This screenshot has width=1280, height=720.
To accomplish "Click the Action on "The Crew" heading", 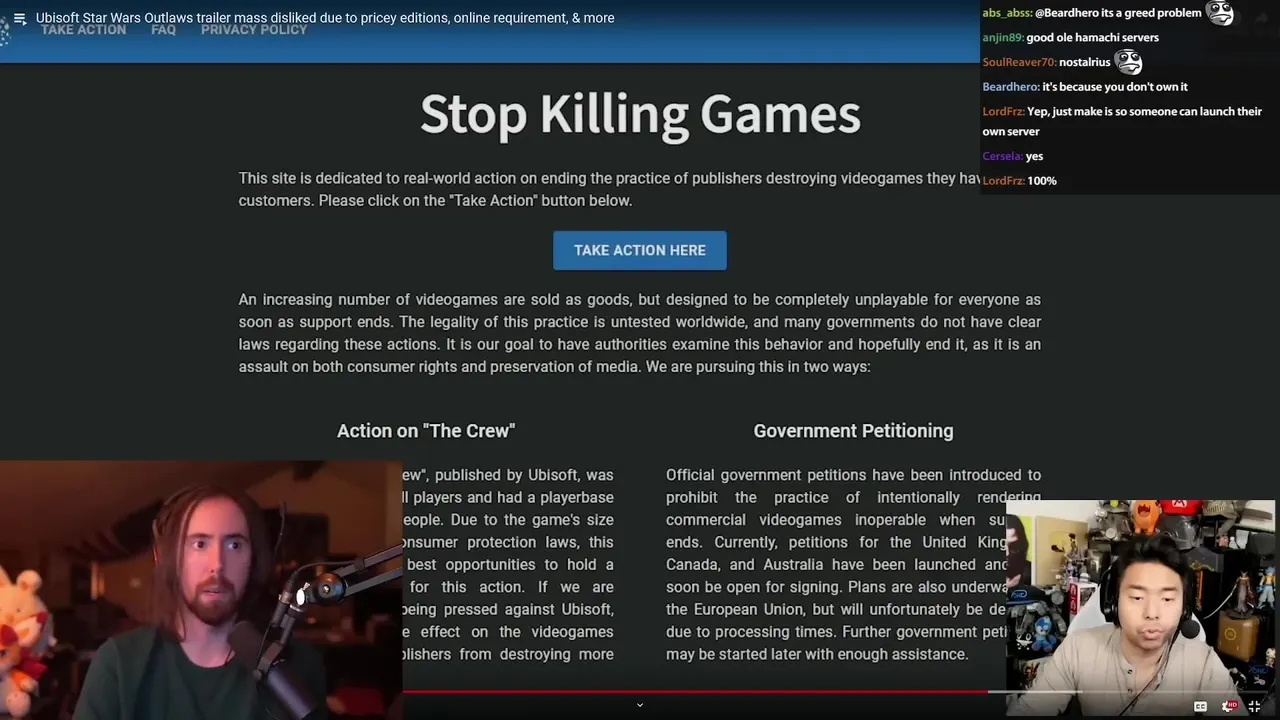I will [x=426, y=431].
